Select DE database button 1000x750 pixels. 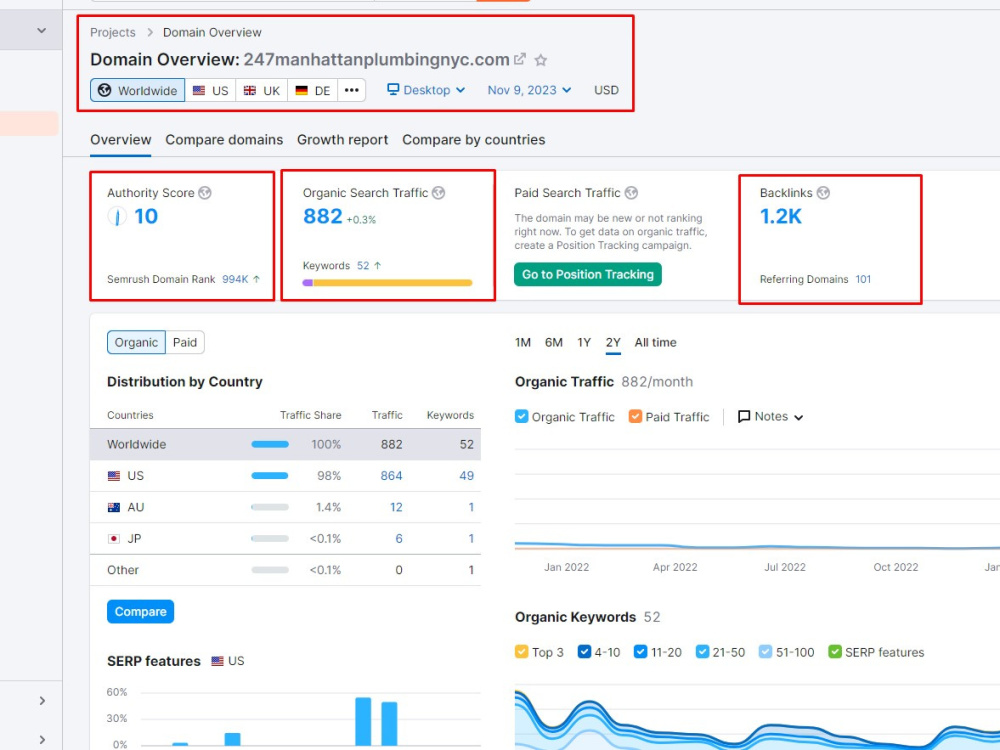click(x=312, y=90)
